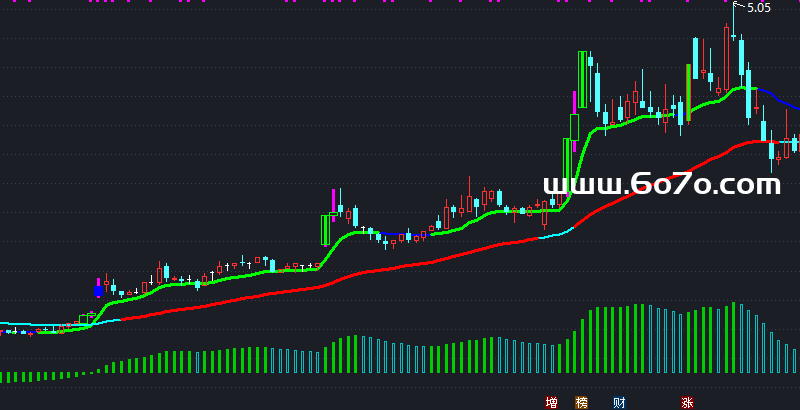Click the red 涨 marker icon
Image resolution: width=800 pixels, height=410 pixels.
point(687,403)
